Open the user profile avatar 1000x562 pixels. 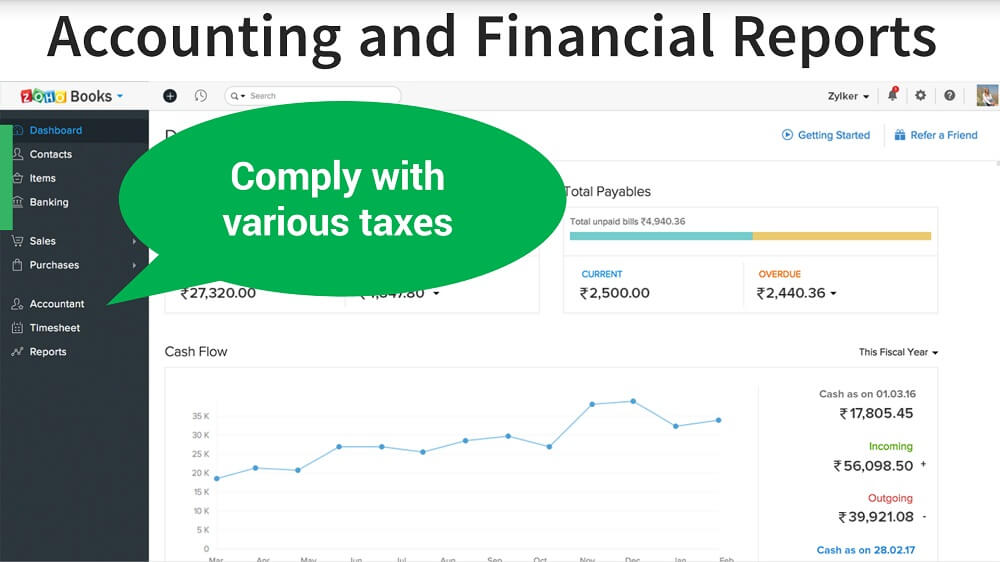coord(987,96)
